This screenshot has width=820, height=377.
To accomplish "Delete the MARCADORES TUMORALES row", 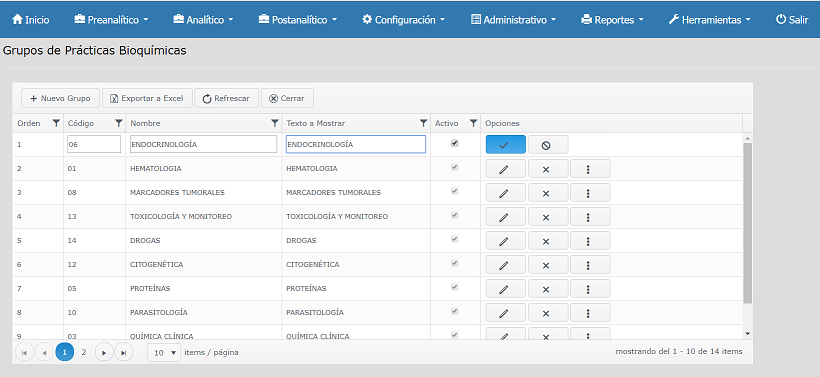I will click(x=548, y=193).
